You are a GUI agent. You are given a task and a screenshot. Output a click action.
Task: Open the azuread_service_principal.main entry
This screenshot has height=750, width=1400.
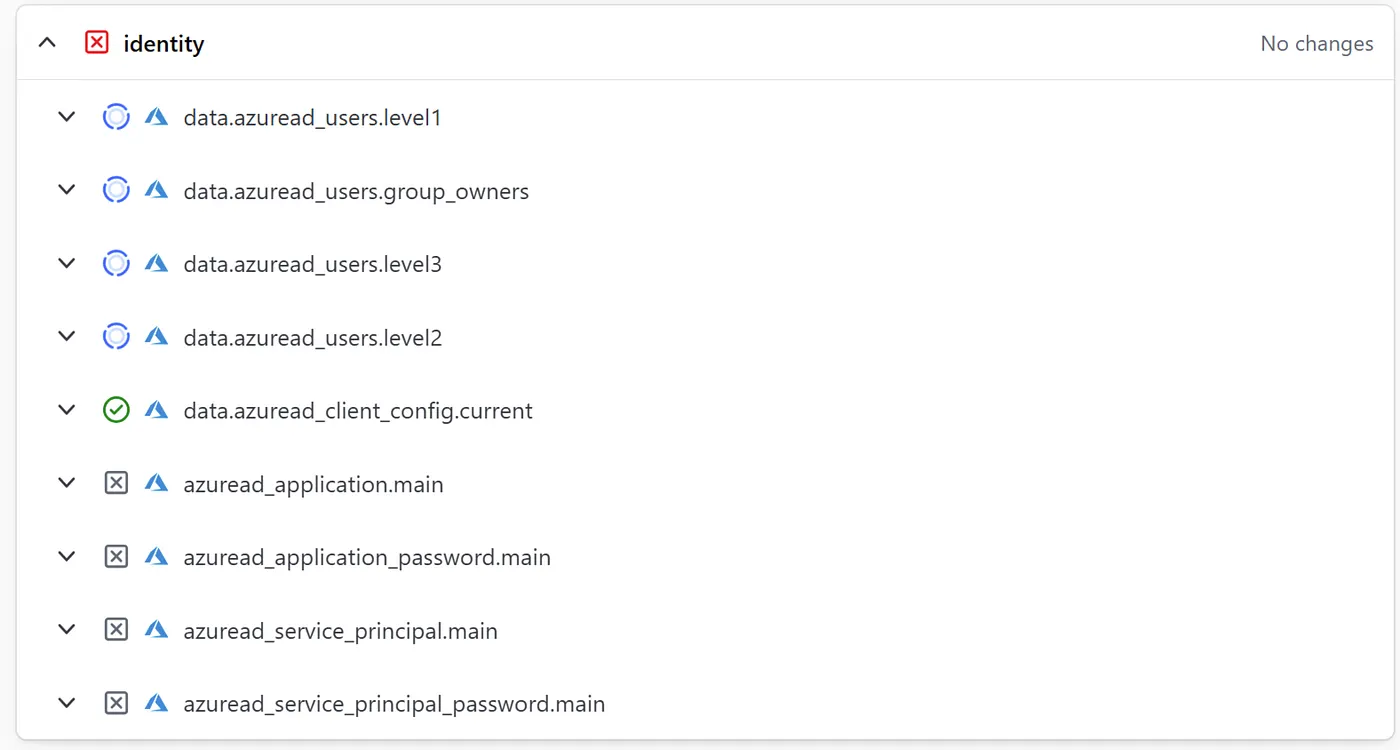[x=340, y=631]
